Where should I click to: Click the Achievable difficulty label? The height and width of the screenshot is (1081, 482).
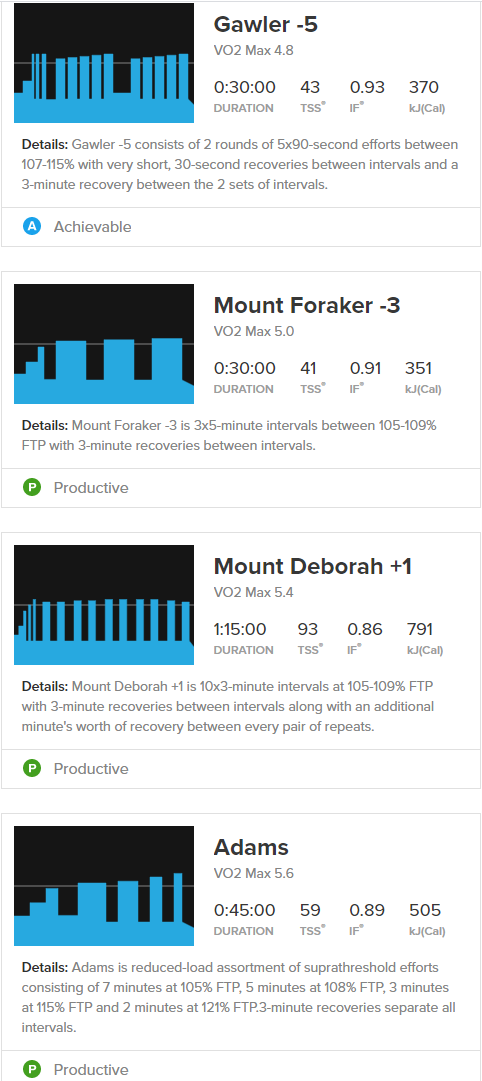click(x=92, y=227)
